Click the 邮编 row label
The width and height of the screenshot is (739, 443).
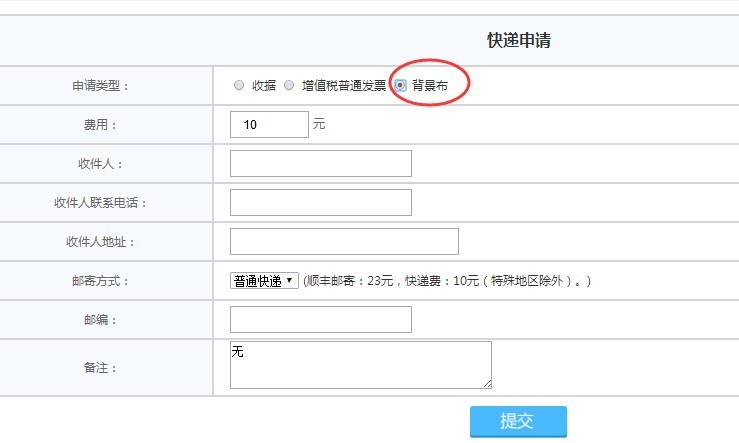105,320
